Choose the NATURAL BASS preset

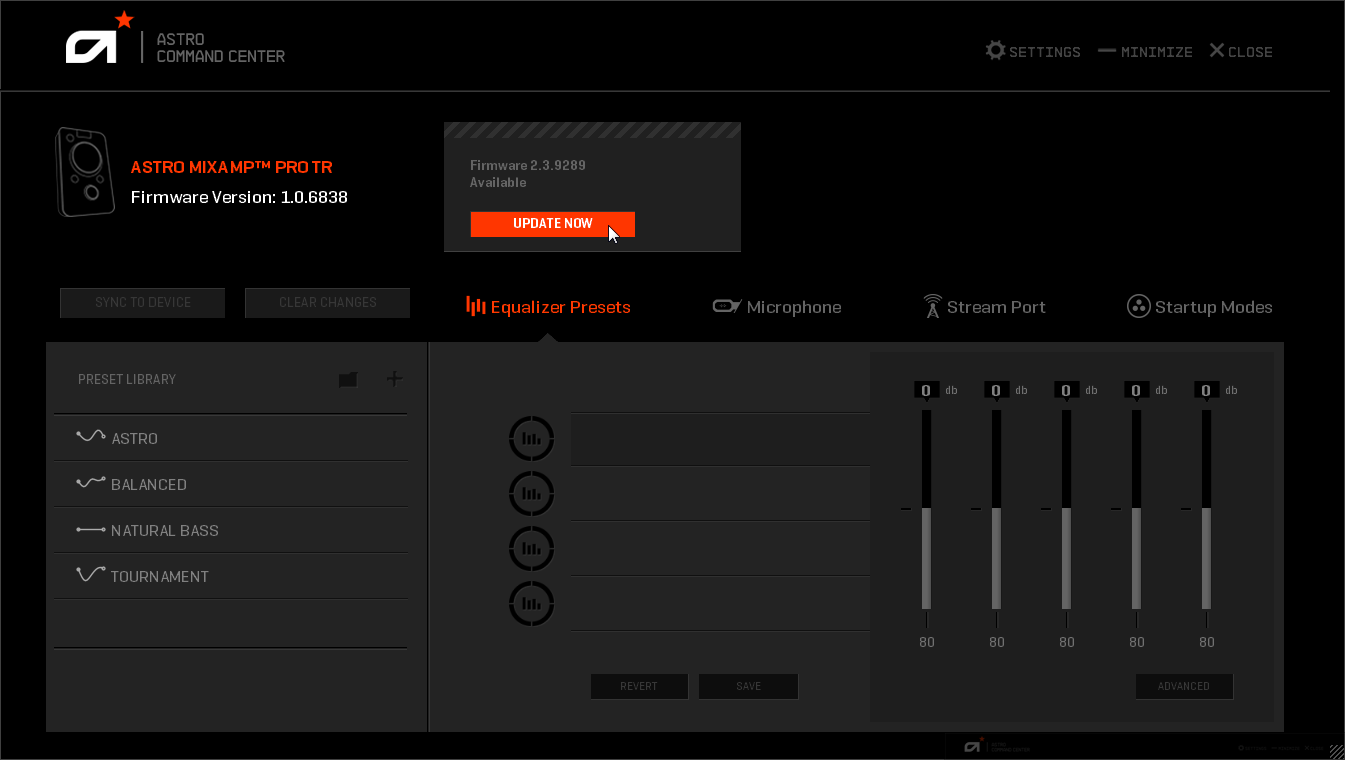tap(164, 530)
